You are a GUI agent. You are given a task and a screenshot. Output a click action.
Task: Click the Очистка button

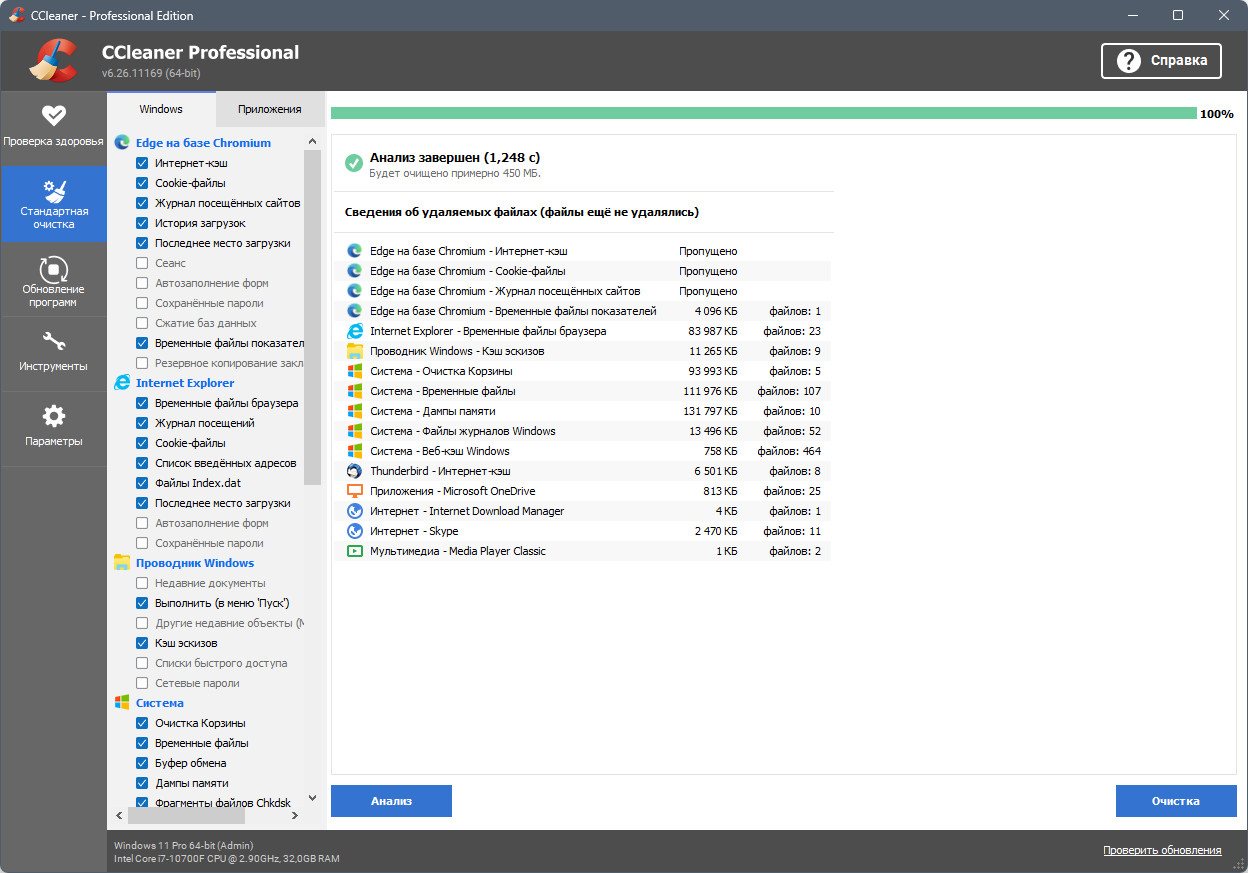pos(1175,801)
